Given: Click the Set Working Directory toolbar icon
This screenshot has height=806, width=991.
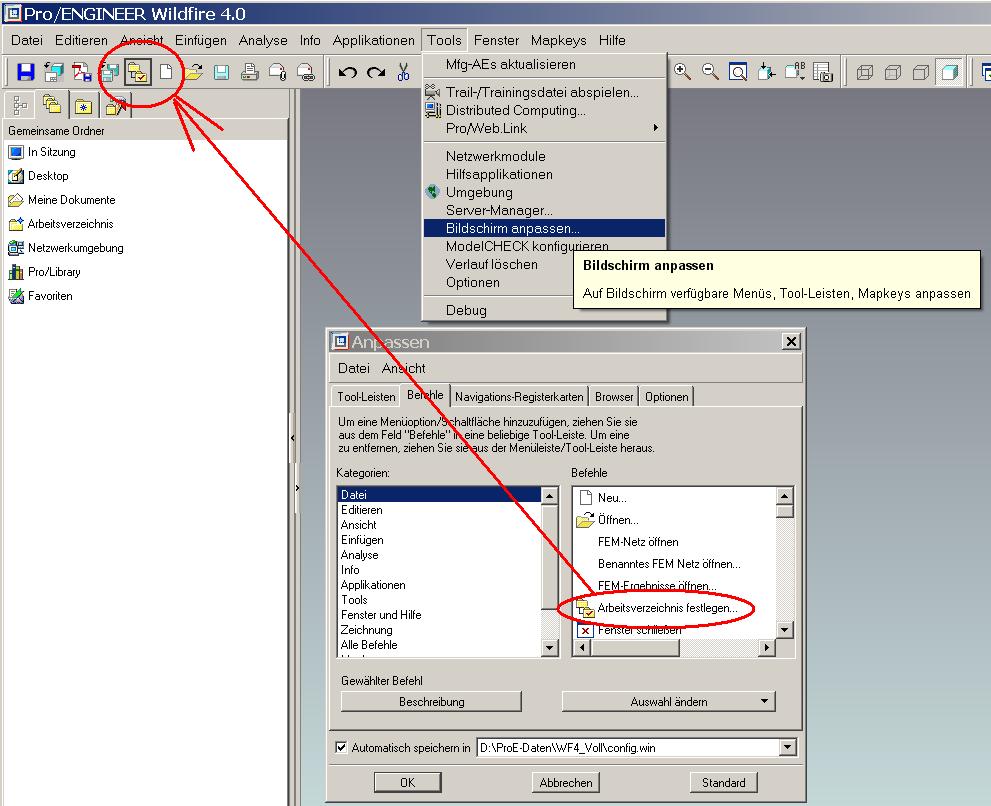Looking at the screenshot, I should [x=138, y=72].
